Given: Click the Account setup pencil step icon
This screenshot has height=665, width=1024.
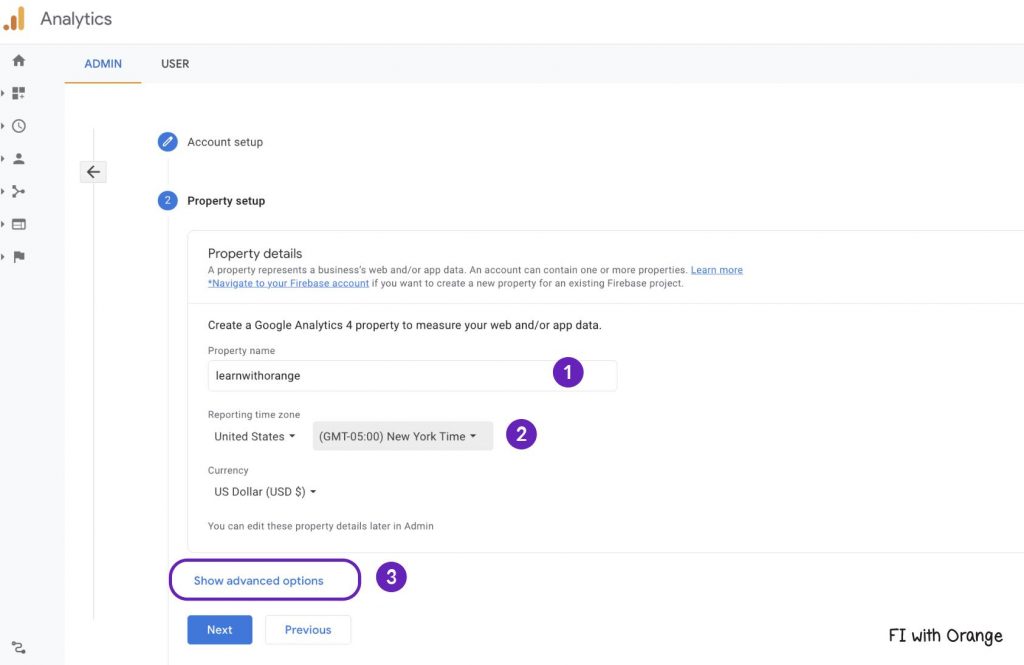Looking at the screenshot, I should [168, 141].
